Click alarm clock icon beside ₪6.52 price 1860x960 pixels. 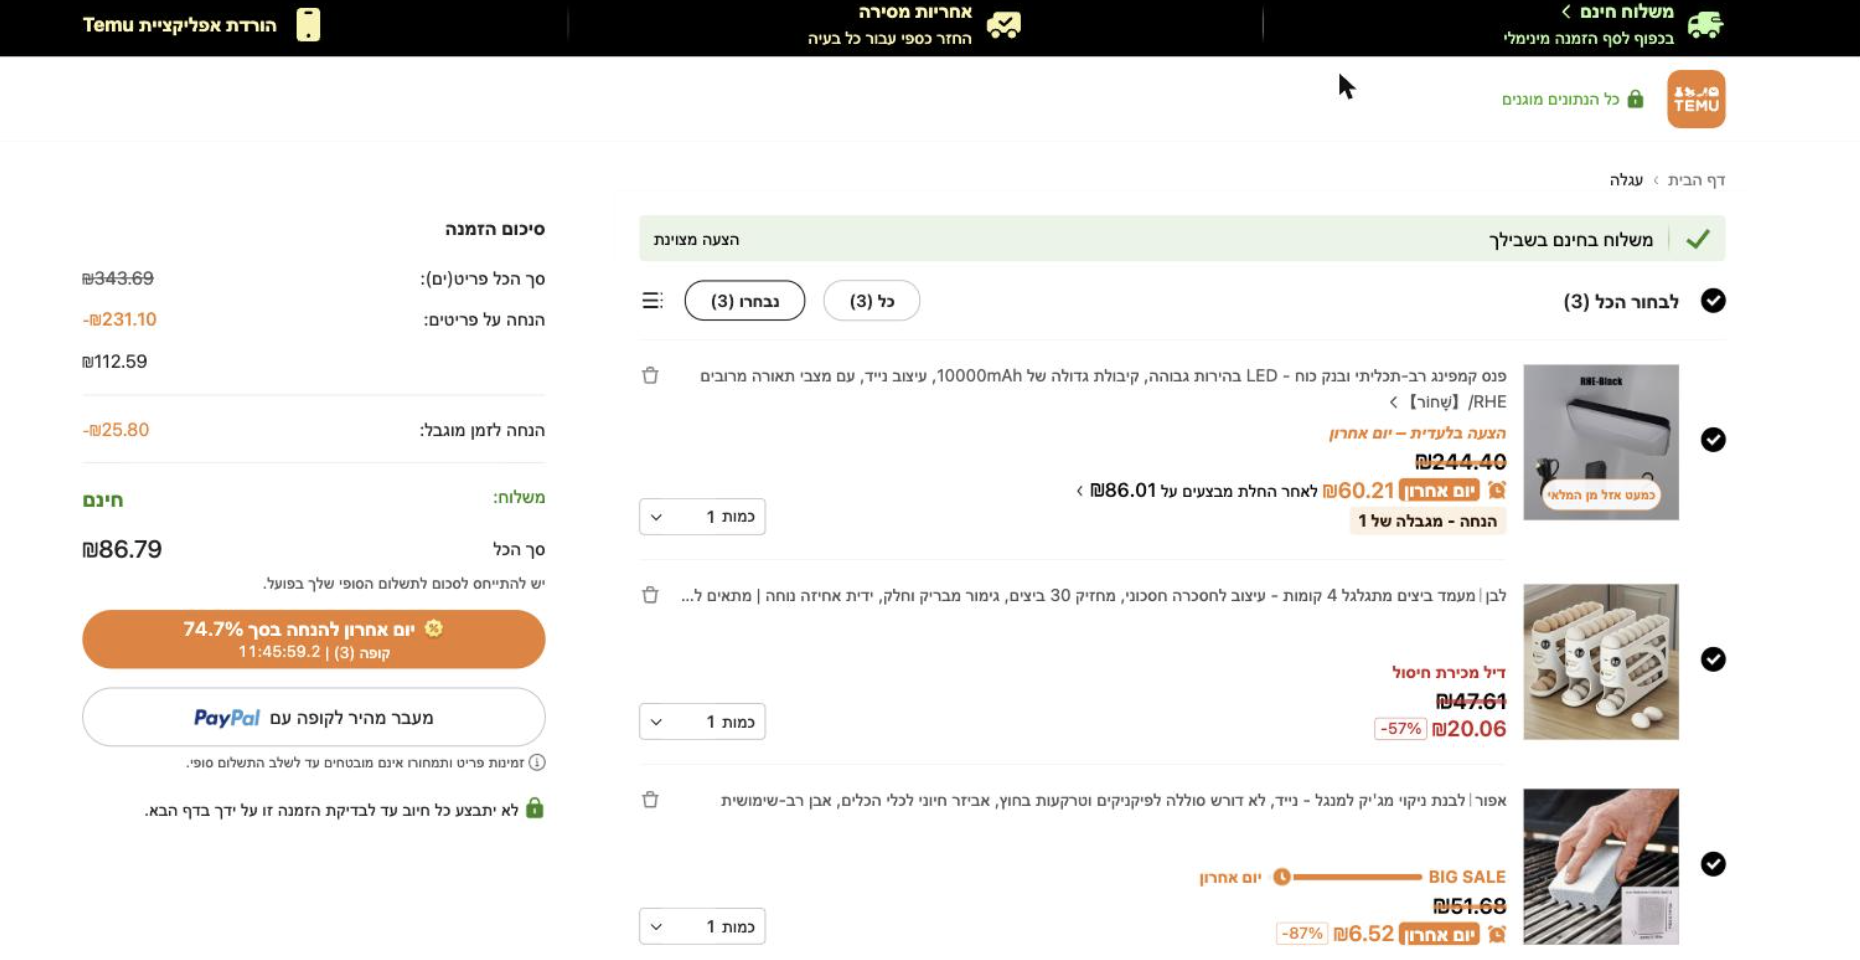pos(1496,934)
